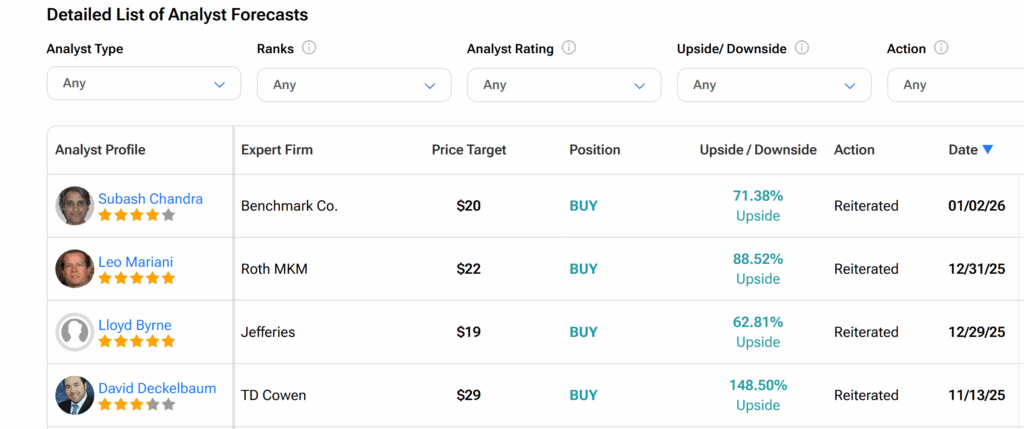Open the Action filter dropdown
Image resolution: width=1024 pixels, height=429 pixels.
pos(954,85)
